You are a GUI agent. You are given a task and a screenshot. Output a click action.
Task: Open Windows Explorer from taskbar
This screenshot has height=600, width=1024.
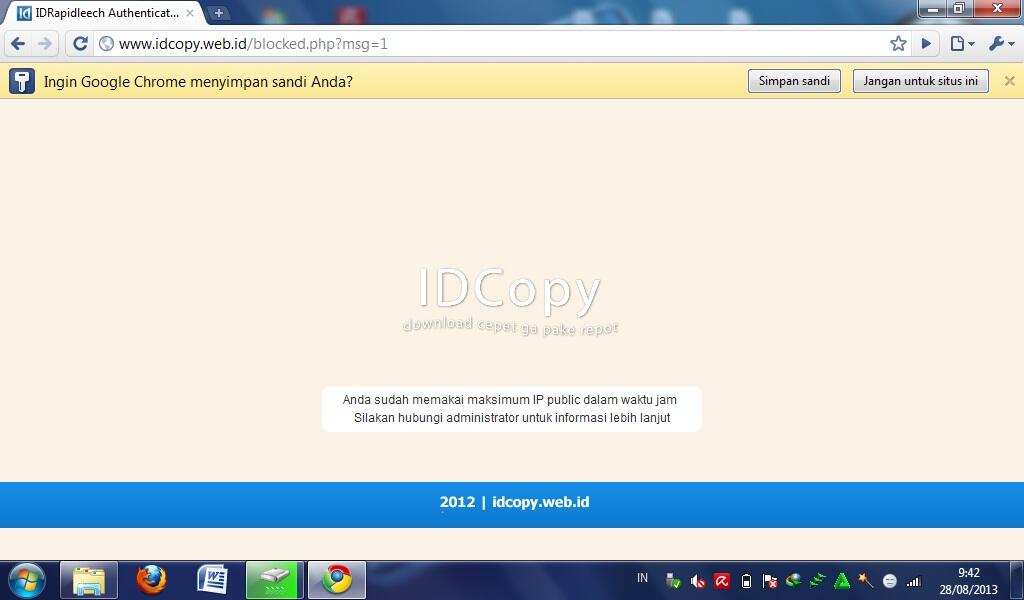pyautogui.click(x=89, y=580)
